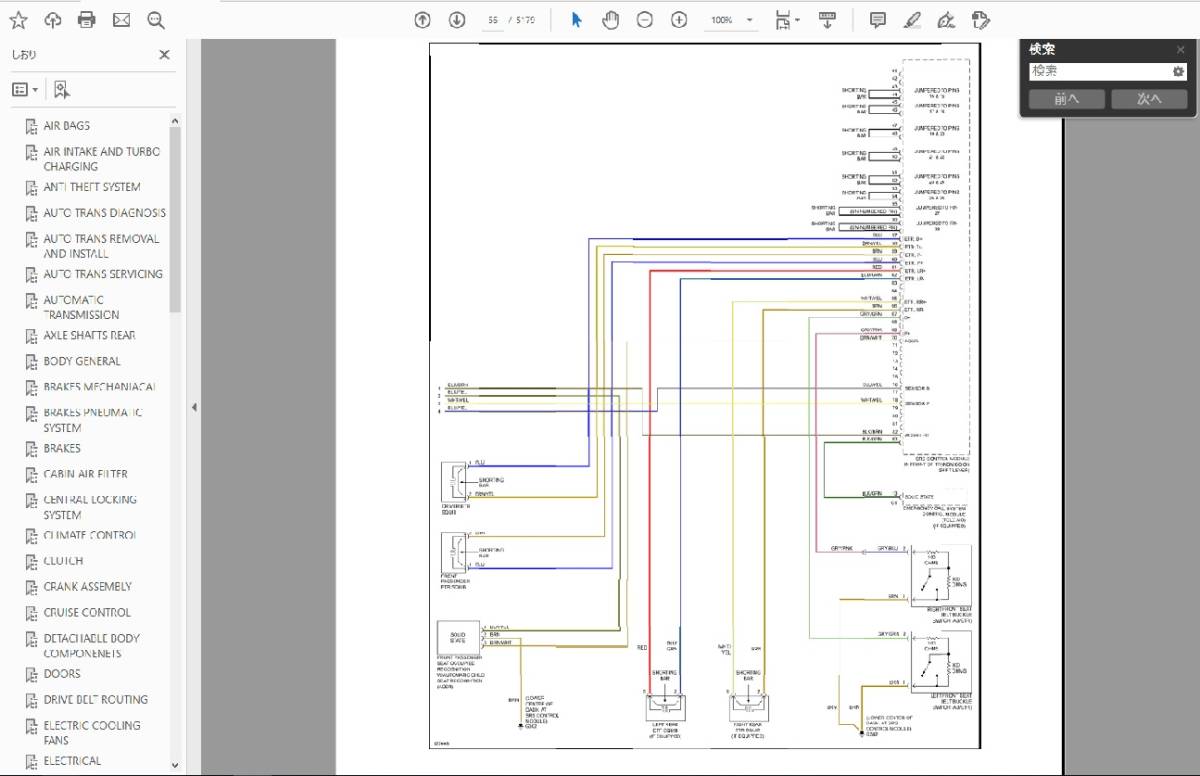Click the bookmarks panel scrollbar thumb

(x=176, y=220)
